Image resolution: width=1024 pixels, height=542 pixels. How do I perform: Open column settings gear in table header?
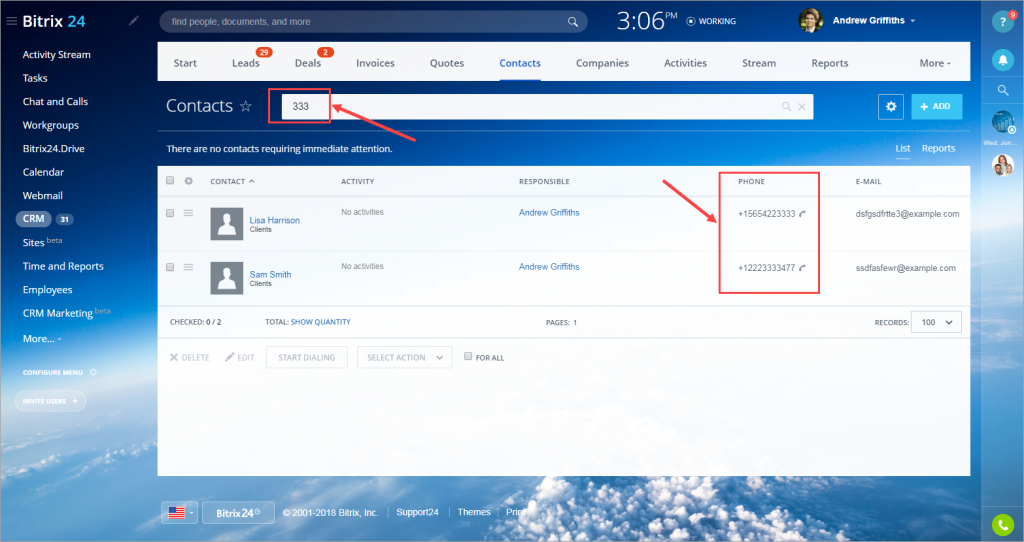(x=189, y=181)
